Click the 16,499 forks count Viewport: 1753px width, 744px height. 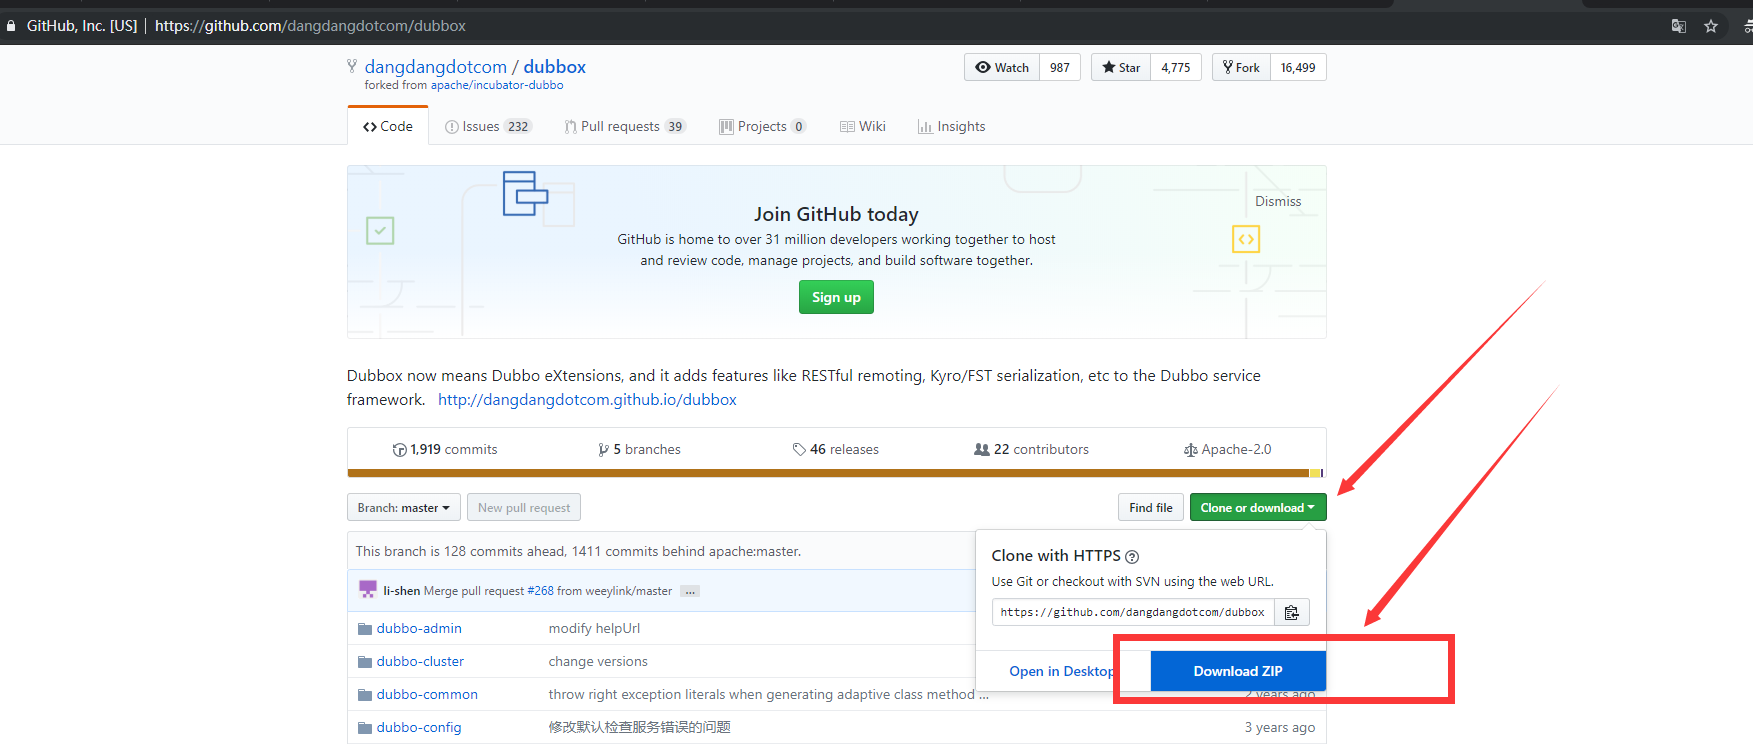[1298, 67]
